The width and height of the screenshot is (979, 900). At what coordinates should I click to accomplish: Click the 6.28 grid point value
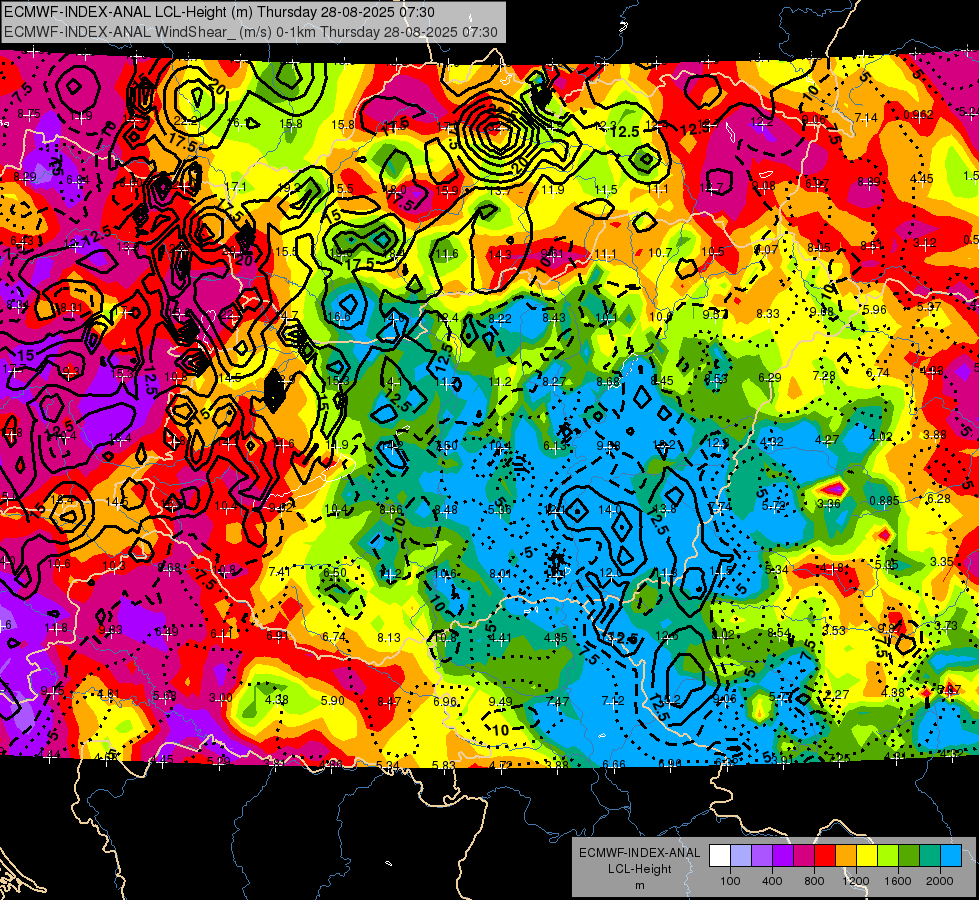coord(939,498)
